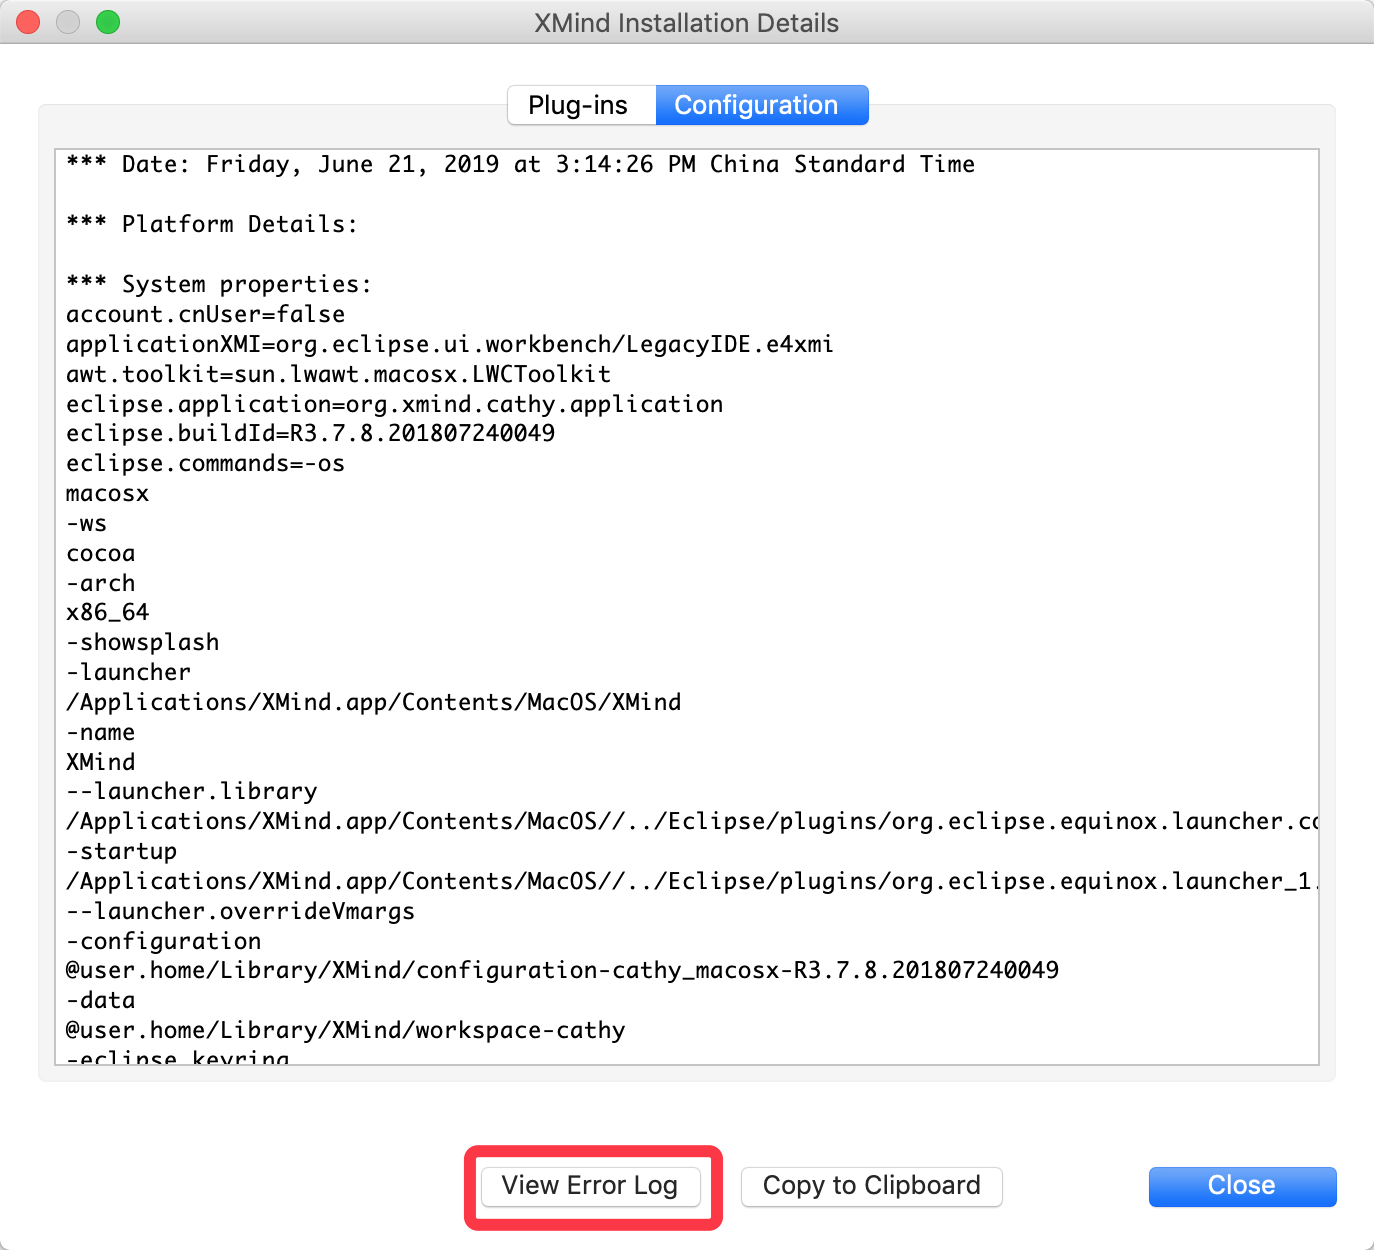
Task: Click the equinox.launcher_1 path line
Action: pos(692,881)
